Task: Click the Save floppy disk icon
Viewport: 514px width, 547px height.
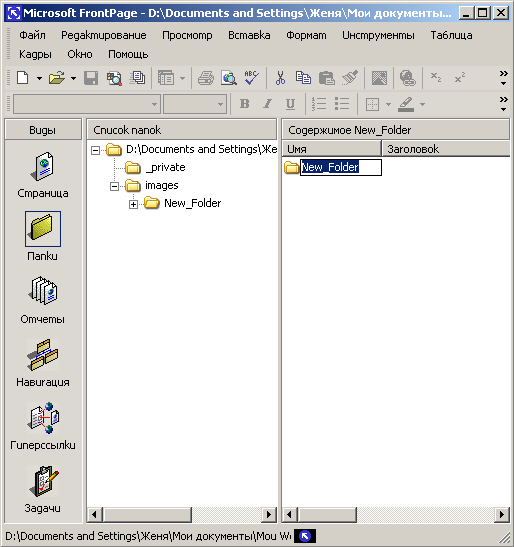Action: click(x=91, y=78)
